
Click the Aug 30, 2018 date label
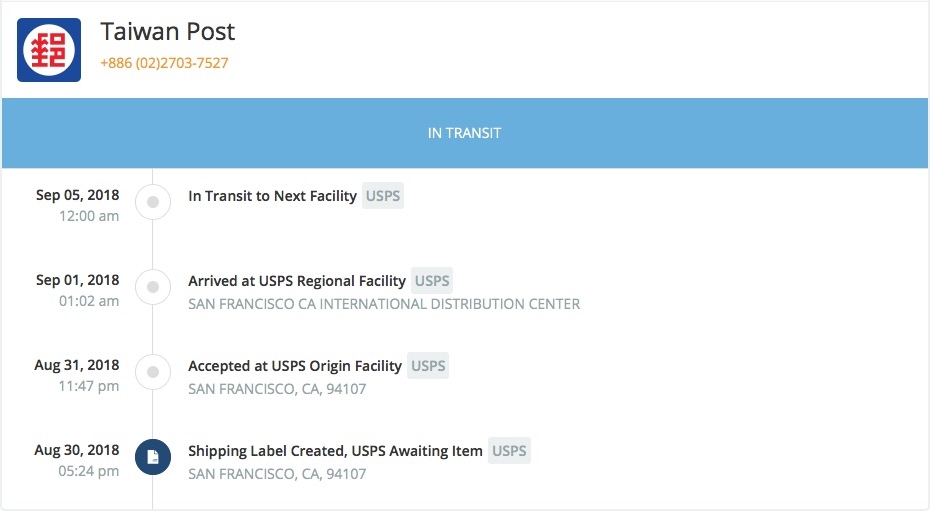(77, 450)
